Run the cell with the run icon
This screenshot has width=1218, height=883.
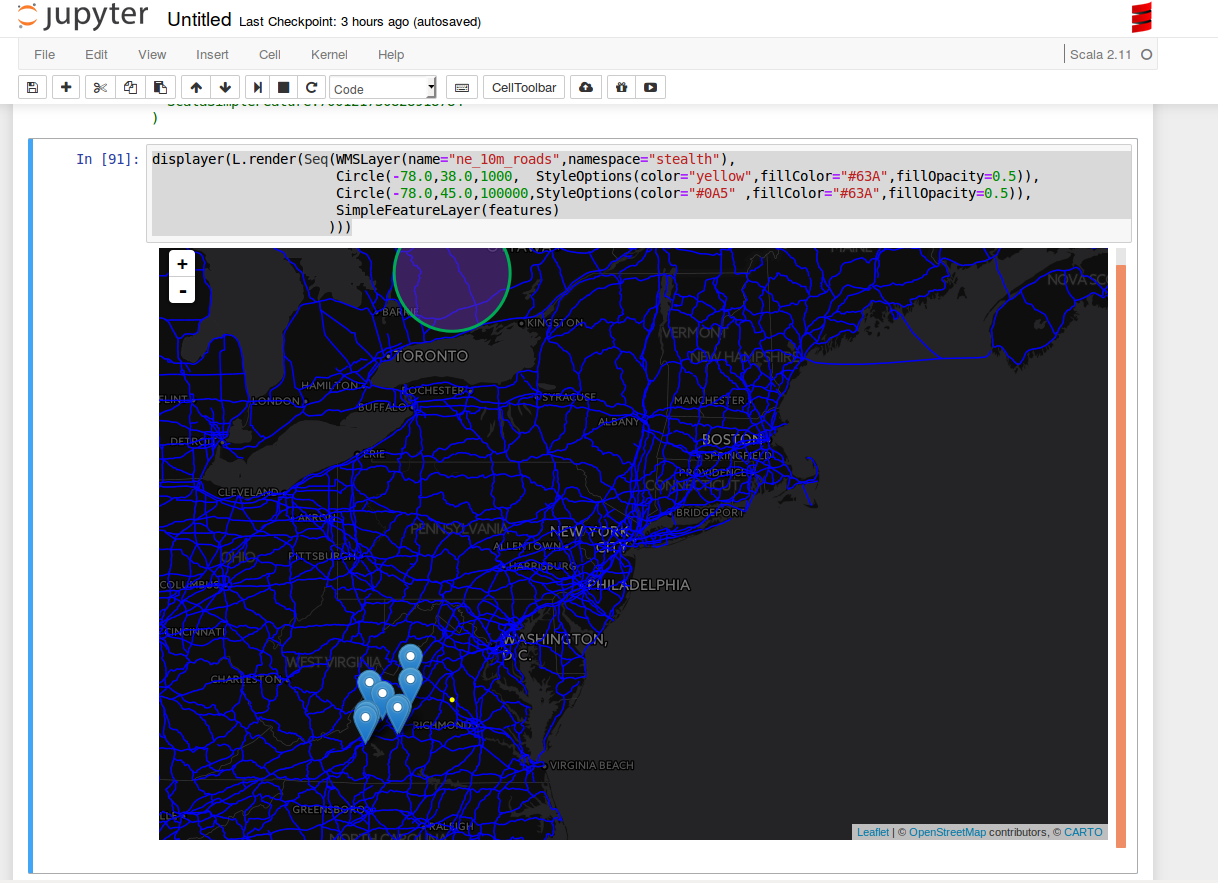pyautogui.click(x=256, y=87)
